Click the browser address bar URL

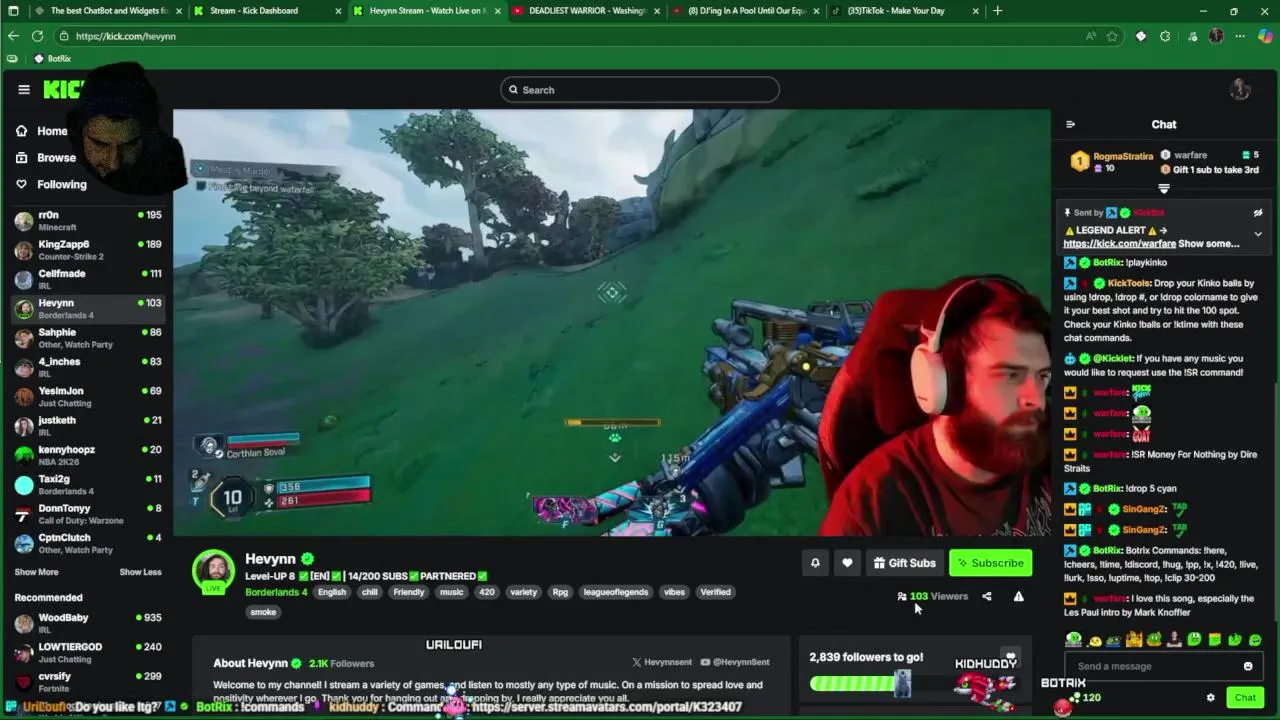(125, 36)
